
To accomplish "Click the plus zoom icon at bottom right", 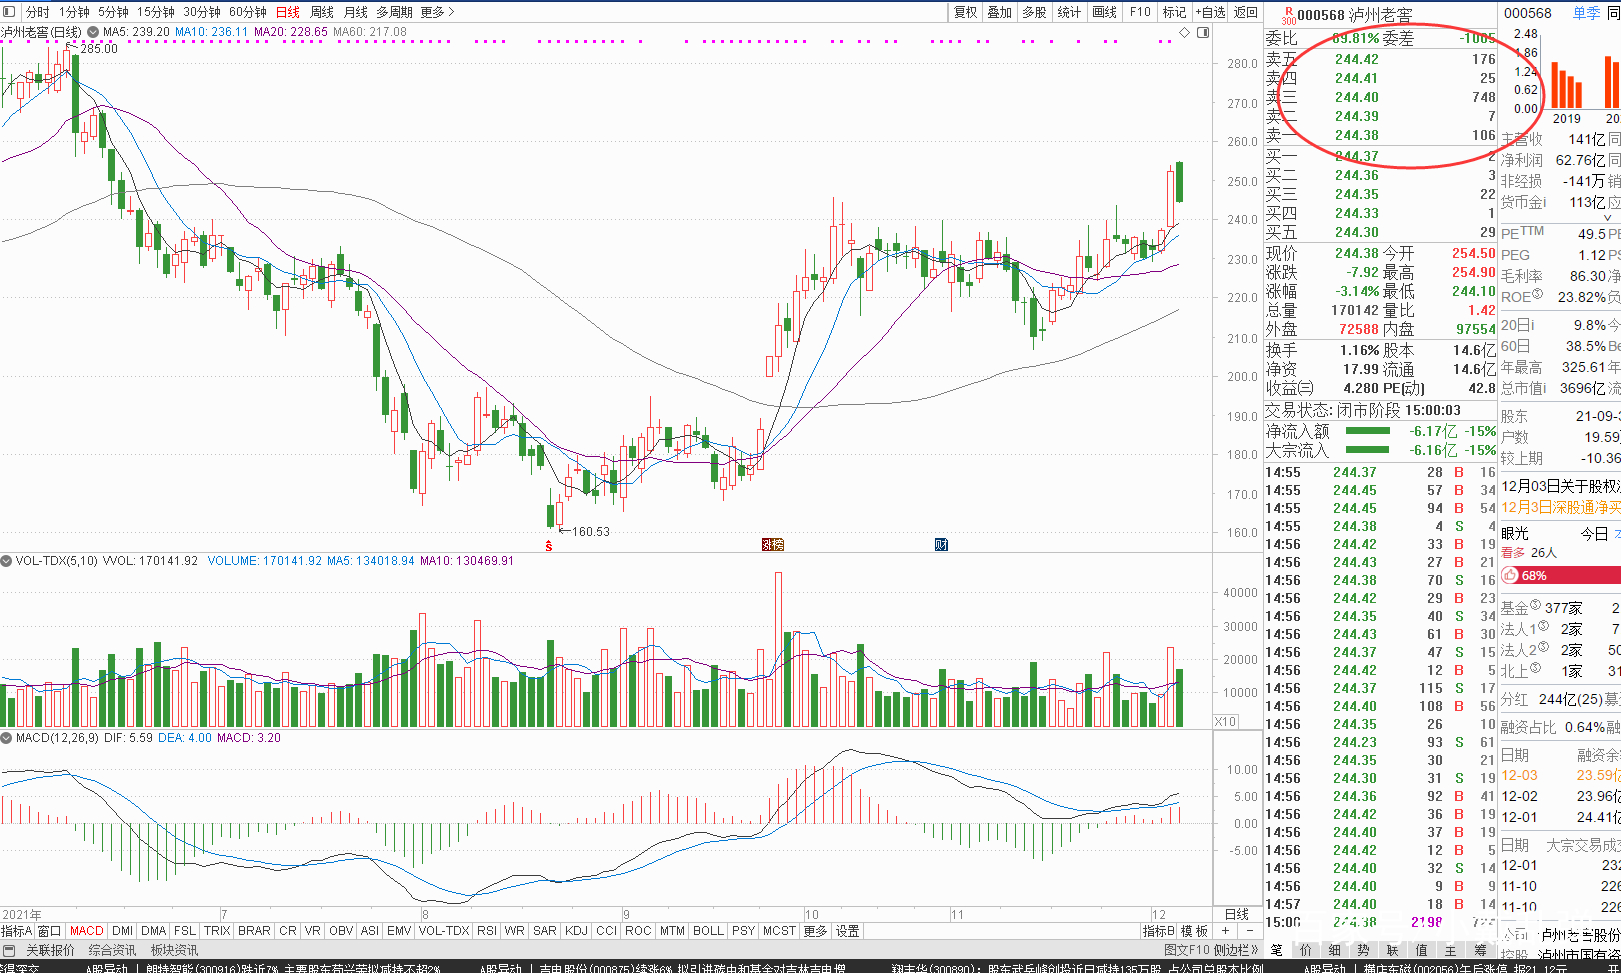I will coord(1225,931).
